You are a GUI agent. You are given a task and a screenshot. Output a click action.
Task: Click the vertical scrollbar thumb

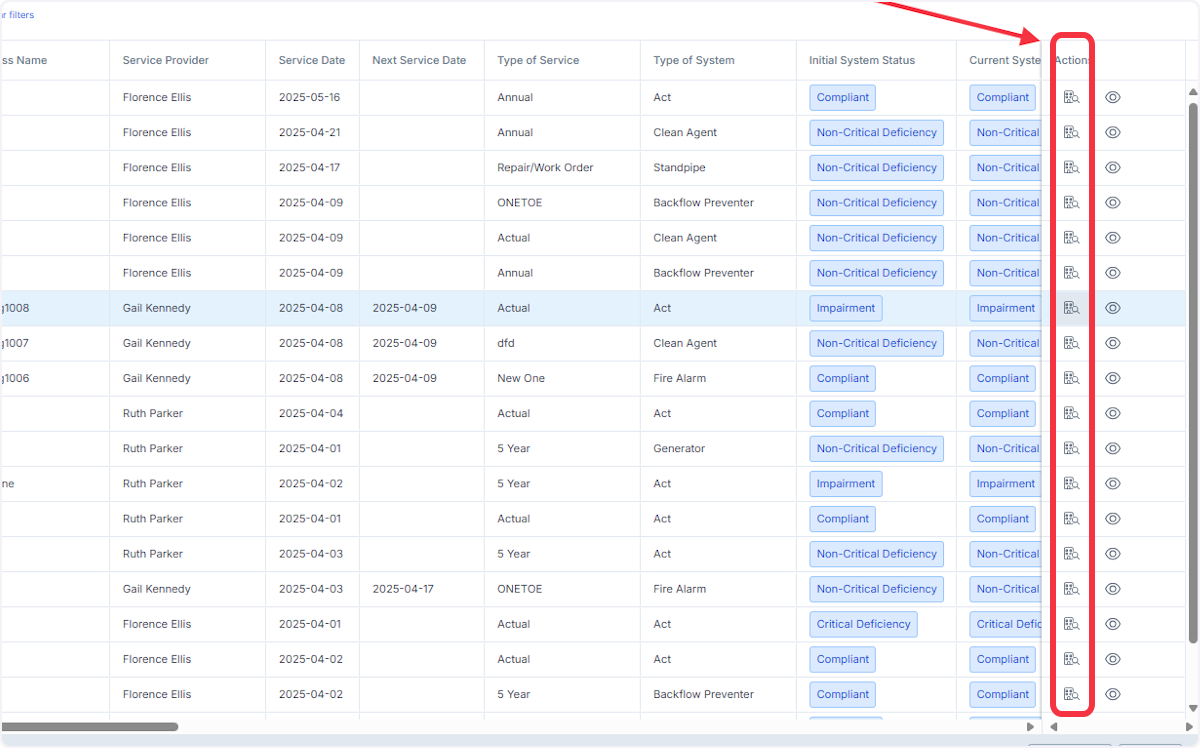1191,372
